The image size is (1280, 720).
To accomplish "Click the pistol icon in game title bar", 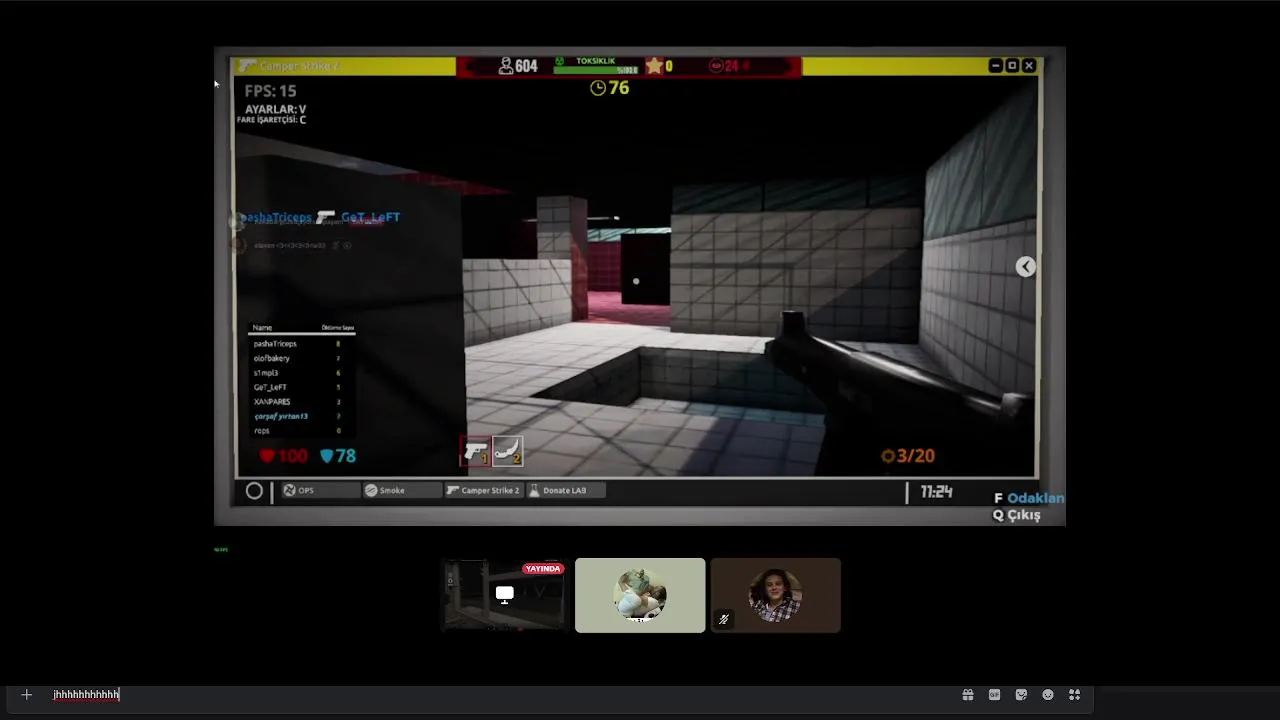I will [247, 66].
